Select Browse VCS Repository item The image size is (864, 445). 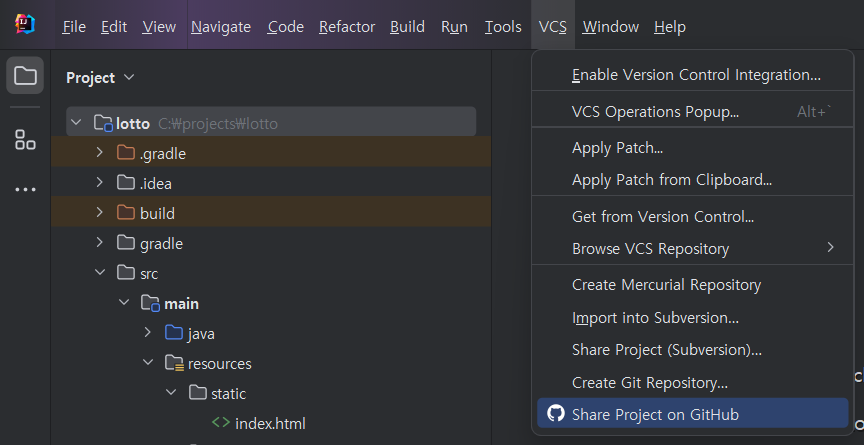693,248
